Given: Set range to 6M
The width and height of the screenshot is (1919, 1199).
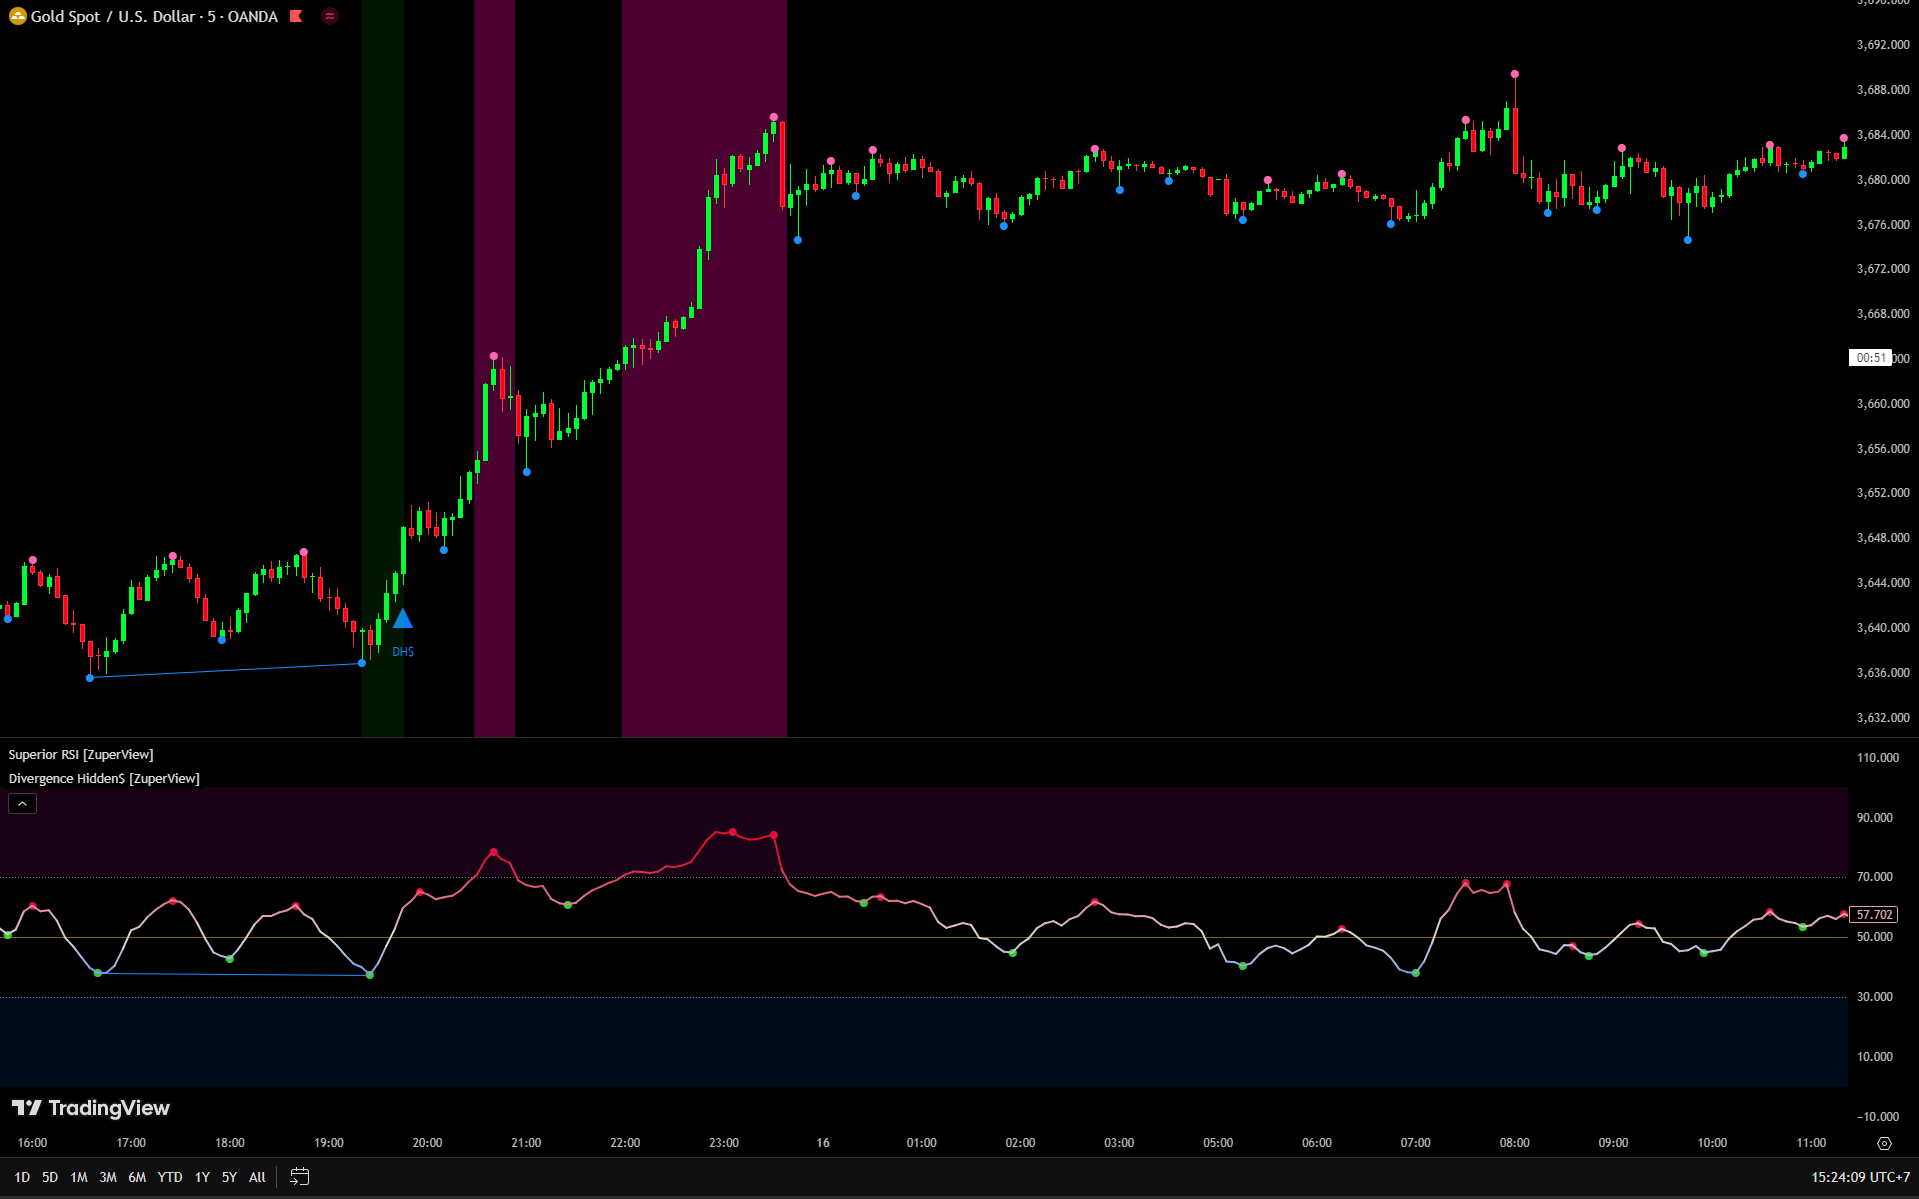Looking at the screenshot, I should click(137, 1177).
